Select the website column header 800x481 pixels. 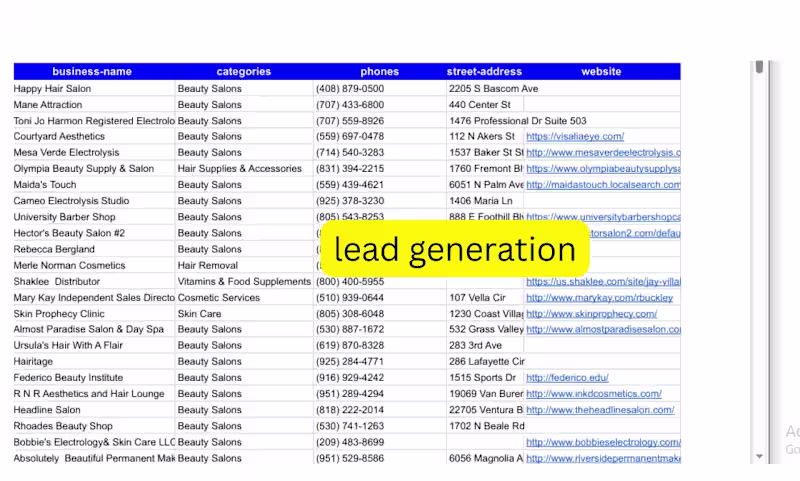601,71
